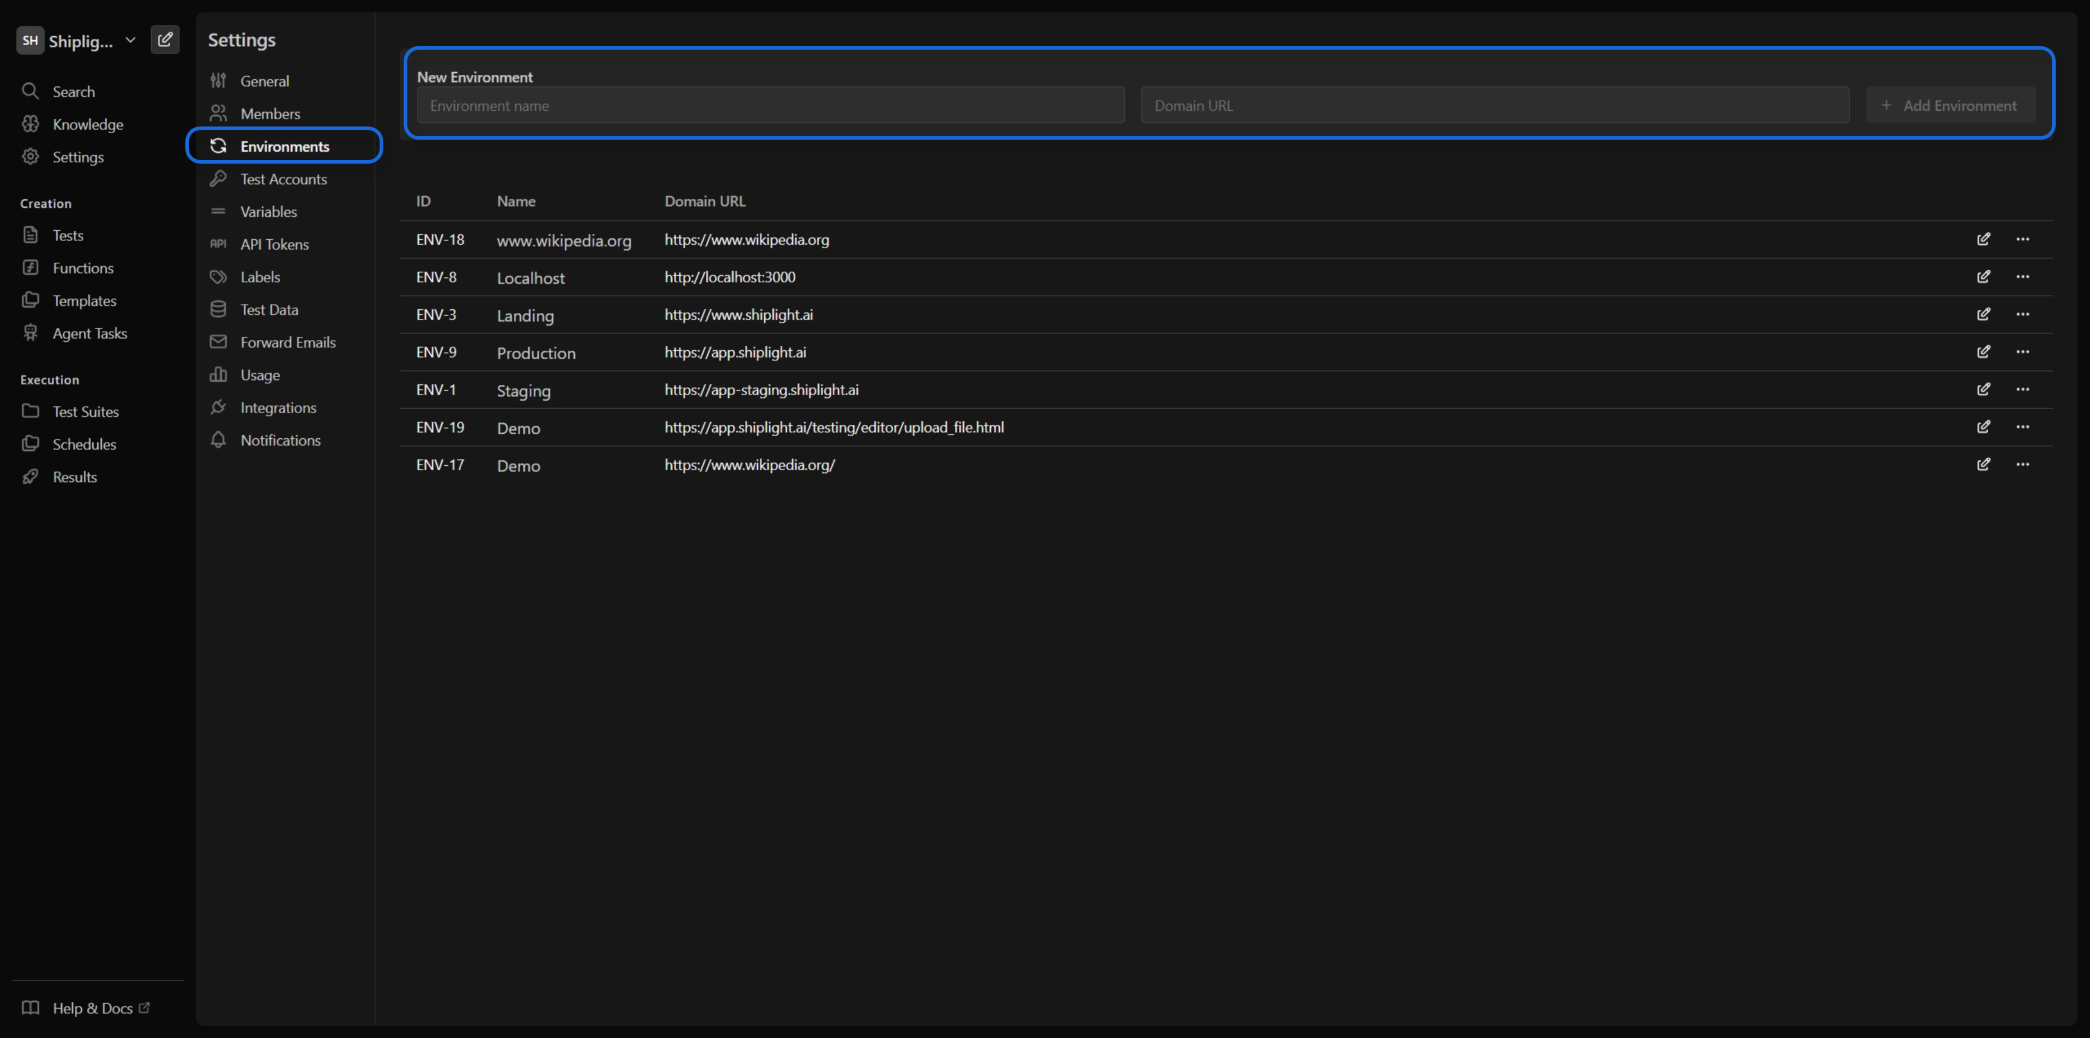Click the compose icon beside workspace name
2090x1038 pixels.
pyautogui.click(x=165, y=40)
